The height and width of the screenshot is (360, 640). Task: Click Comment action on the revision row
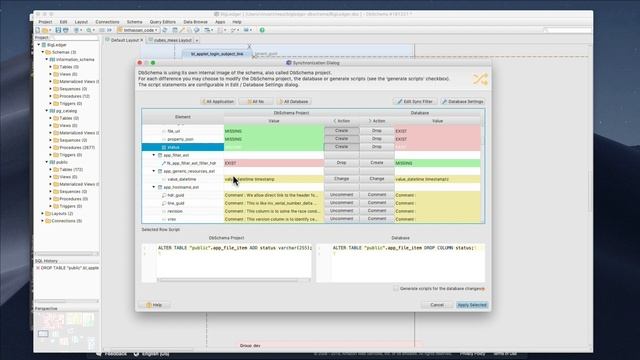point(377,211)
